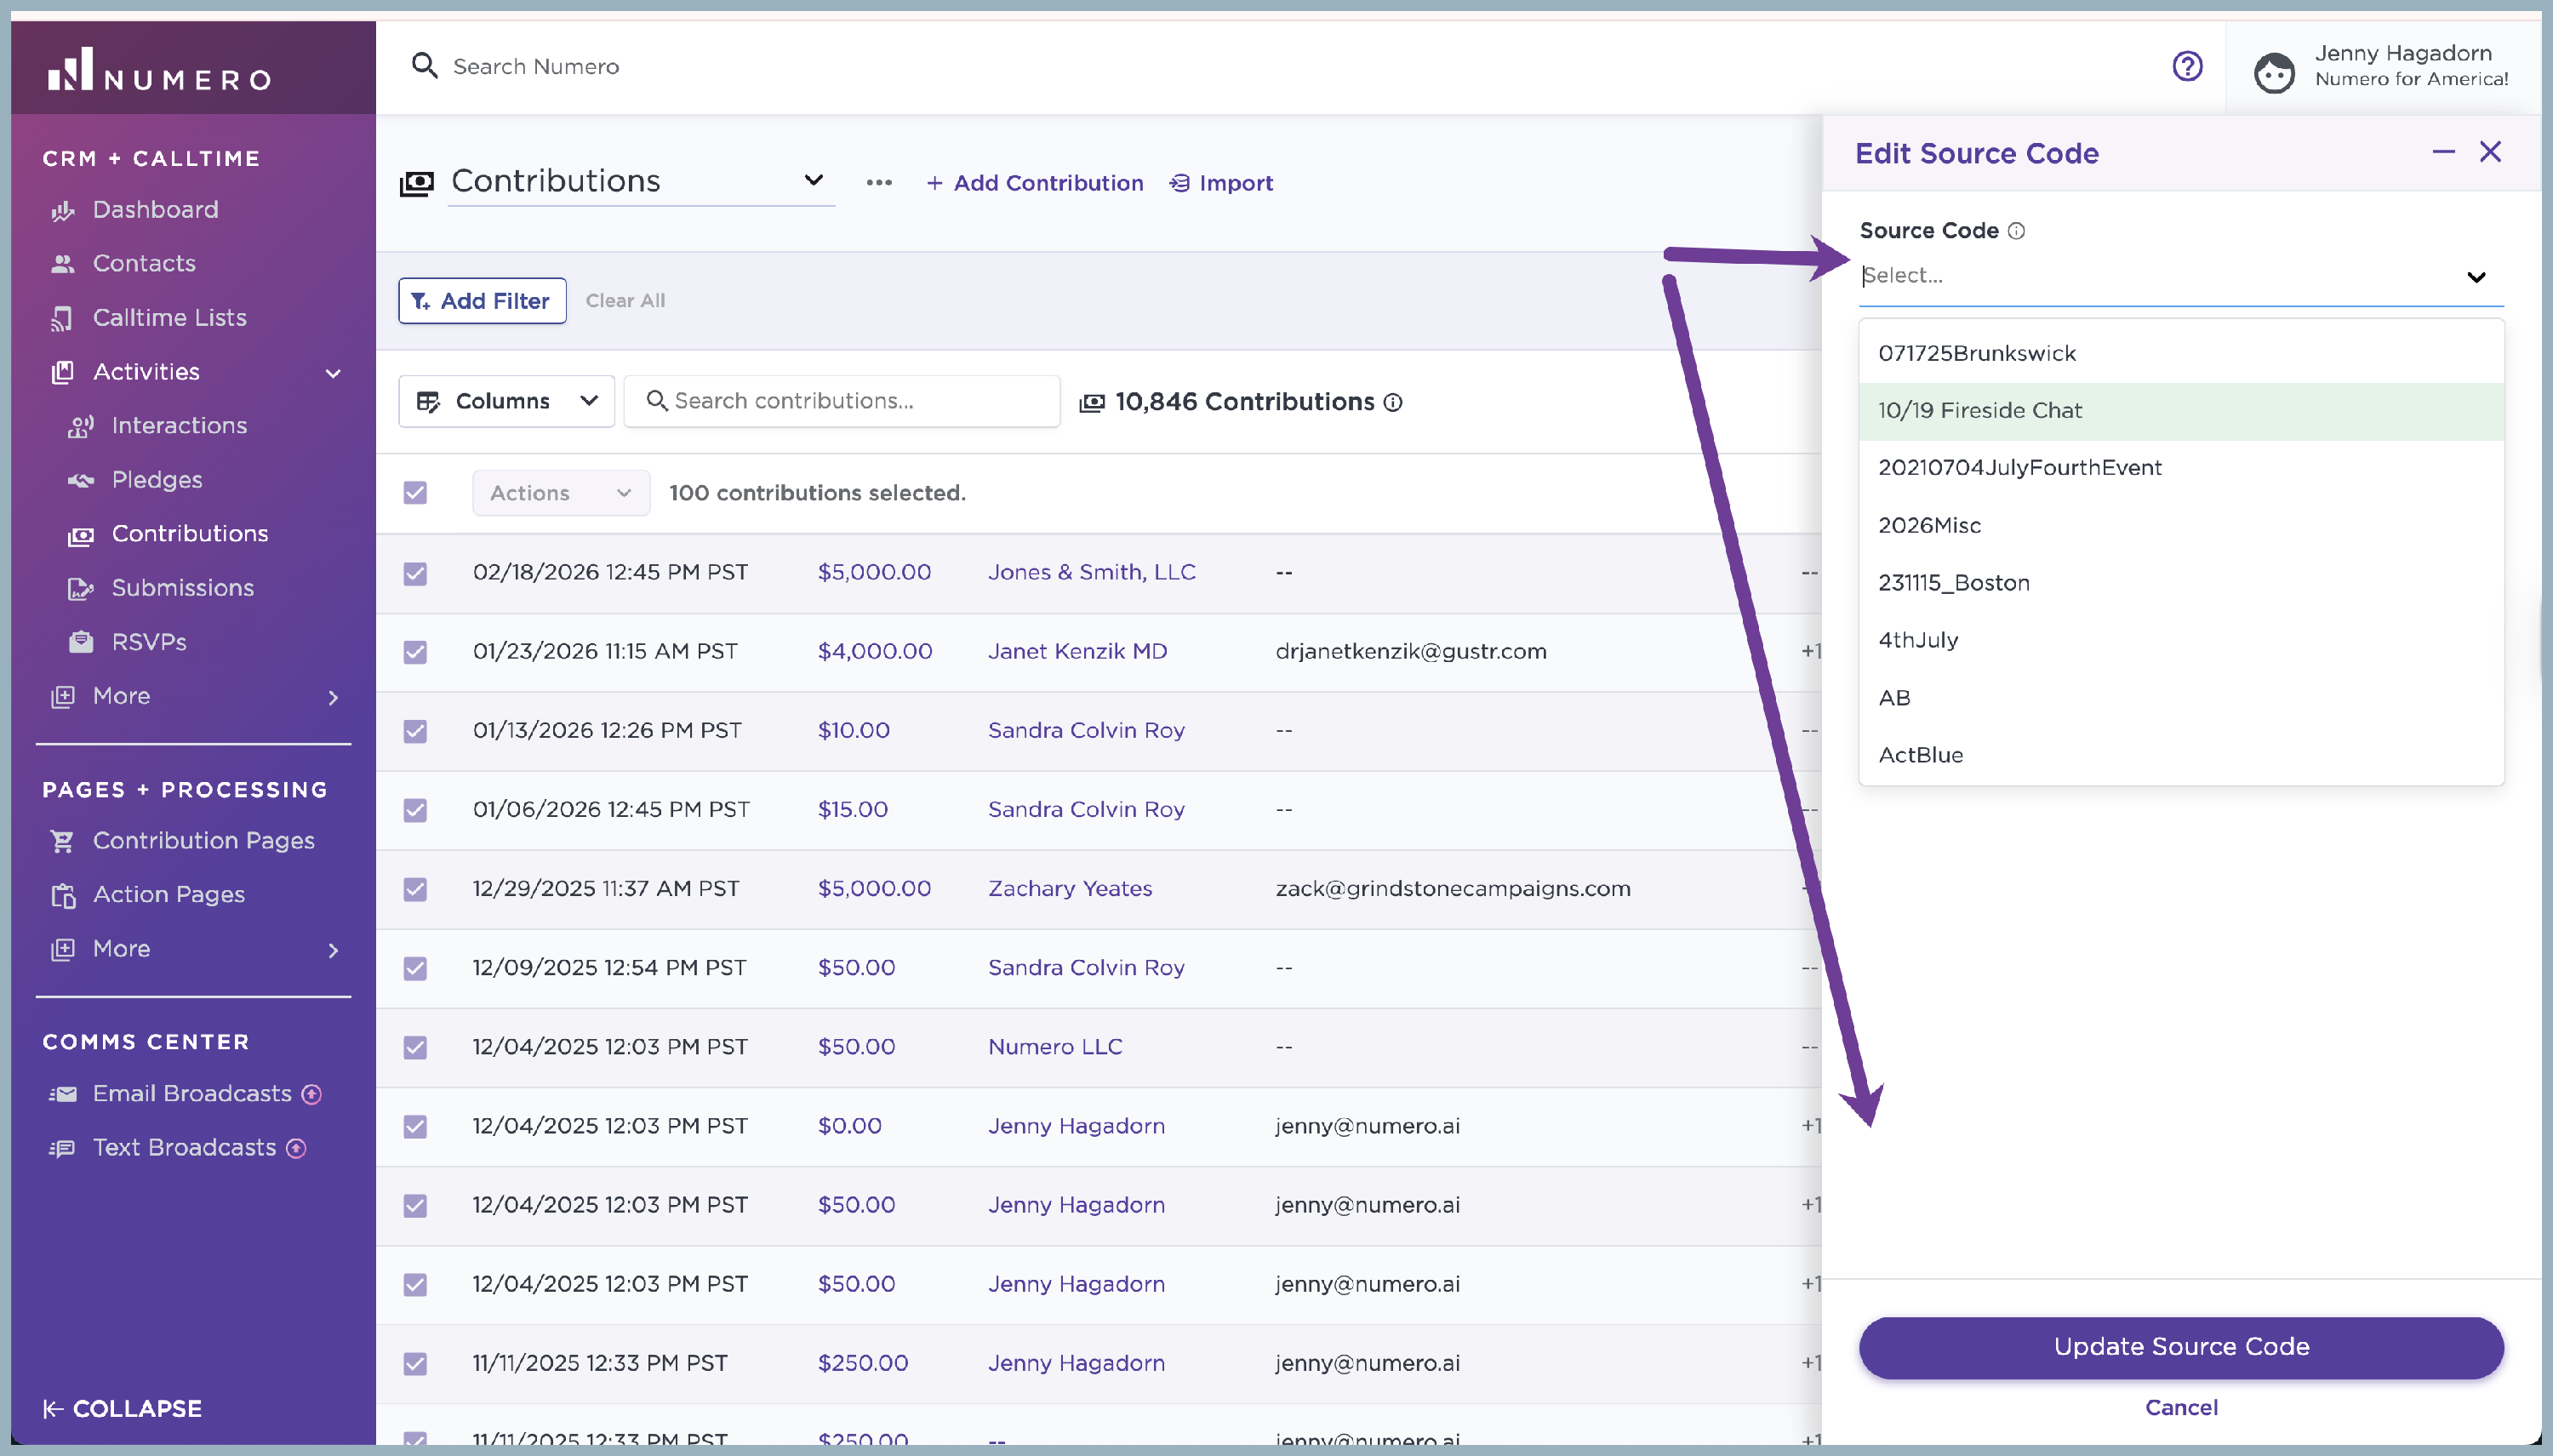
Task: Open Pledges handshake icon in sidebar
Action: pos(81,480)
